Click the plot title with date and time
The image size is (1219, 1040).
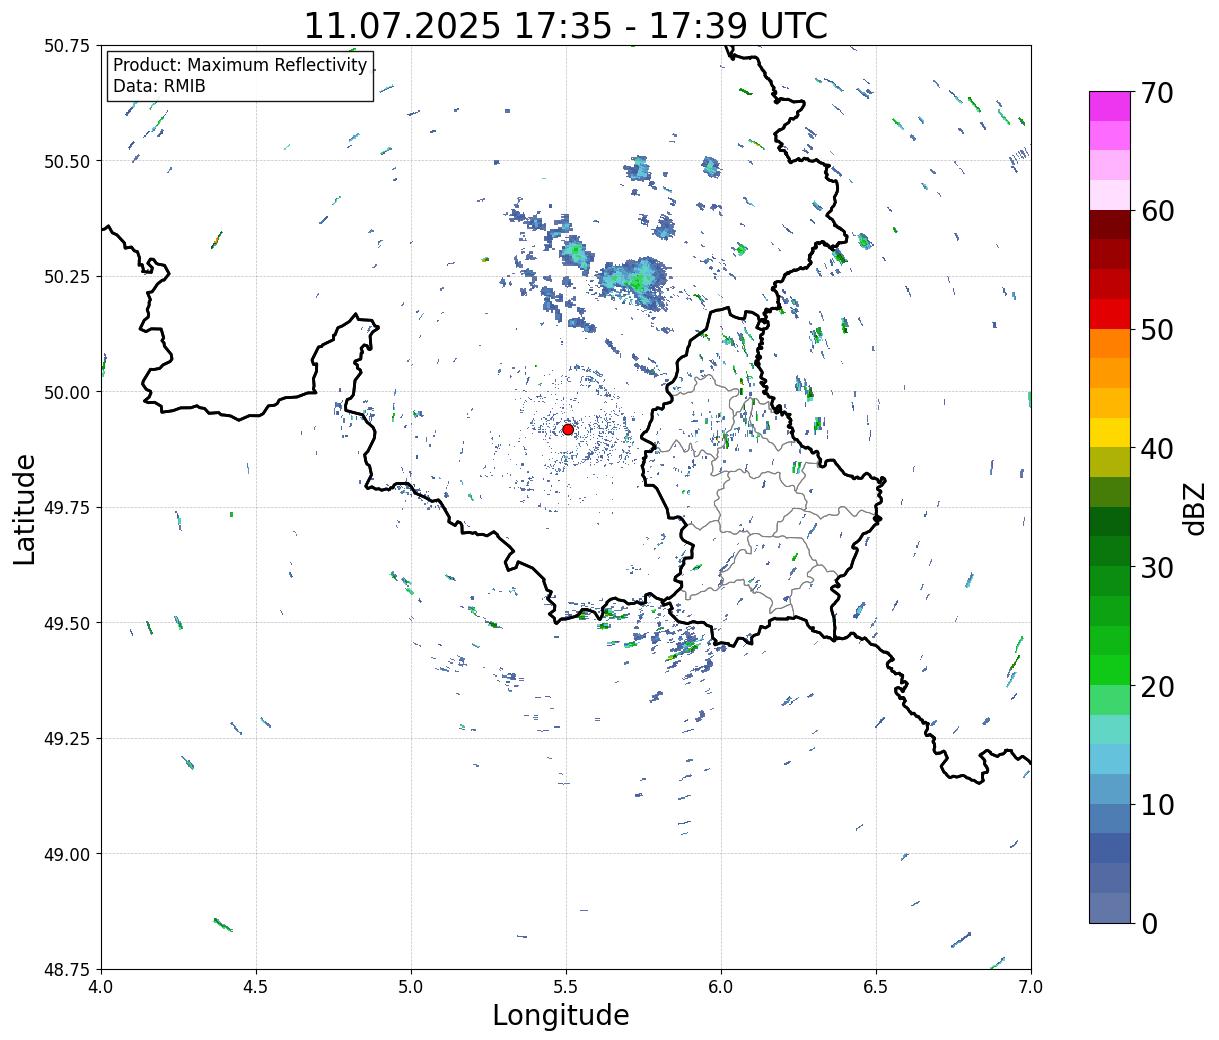565,25
